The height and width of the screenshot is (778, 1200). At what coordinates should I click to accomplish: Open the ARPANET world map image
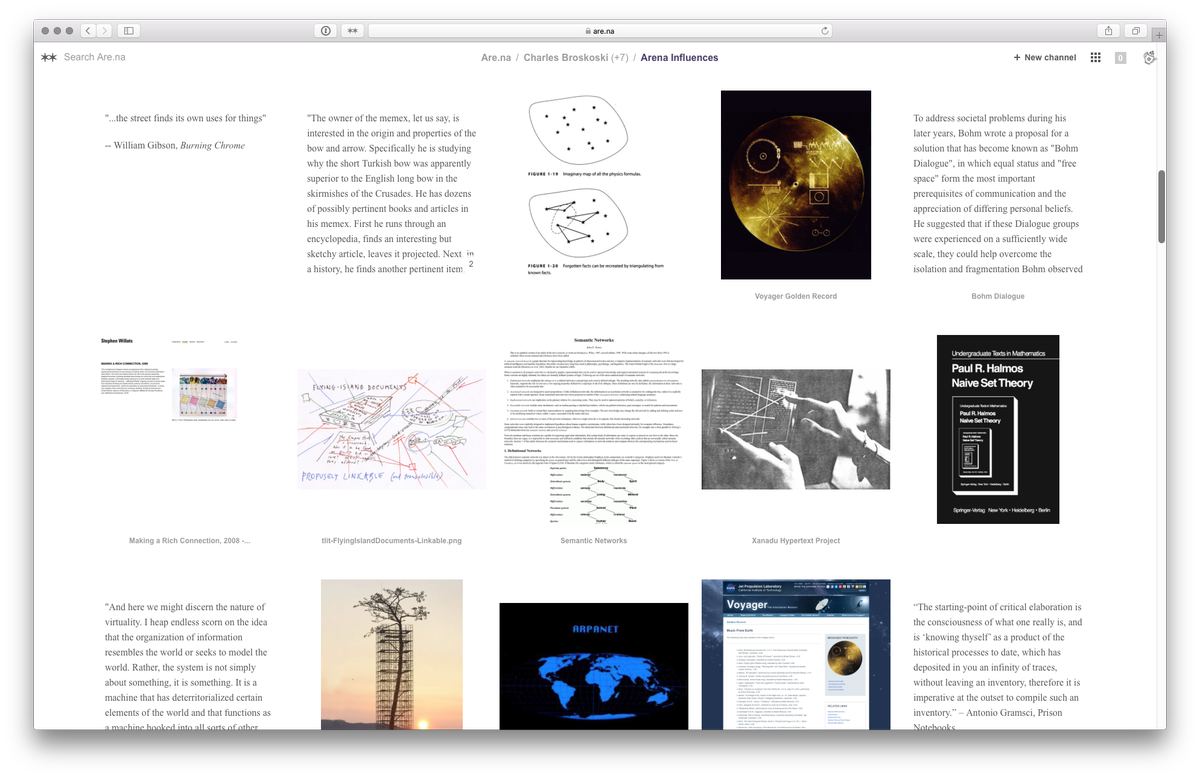click(x=594, y=666)
